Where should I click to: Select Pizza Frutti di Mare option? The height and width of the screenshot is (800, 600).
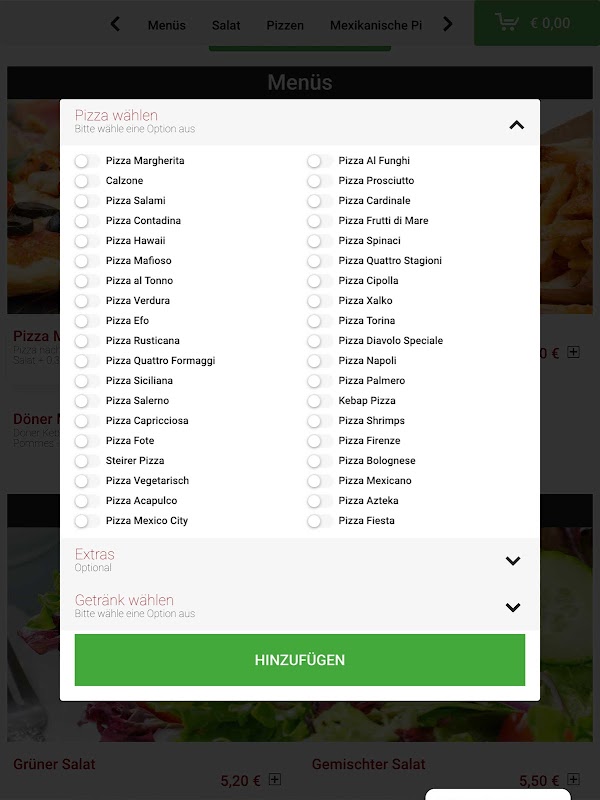(320, 221)
